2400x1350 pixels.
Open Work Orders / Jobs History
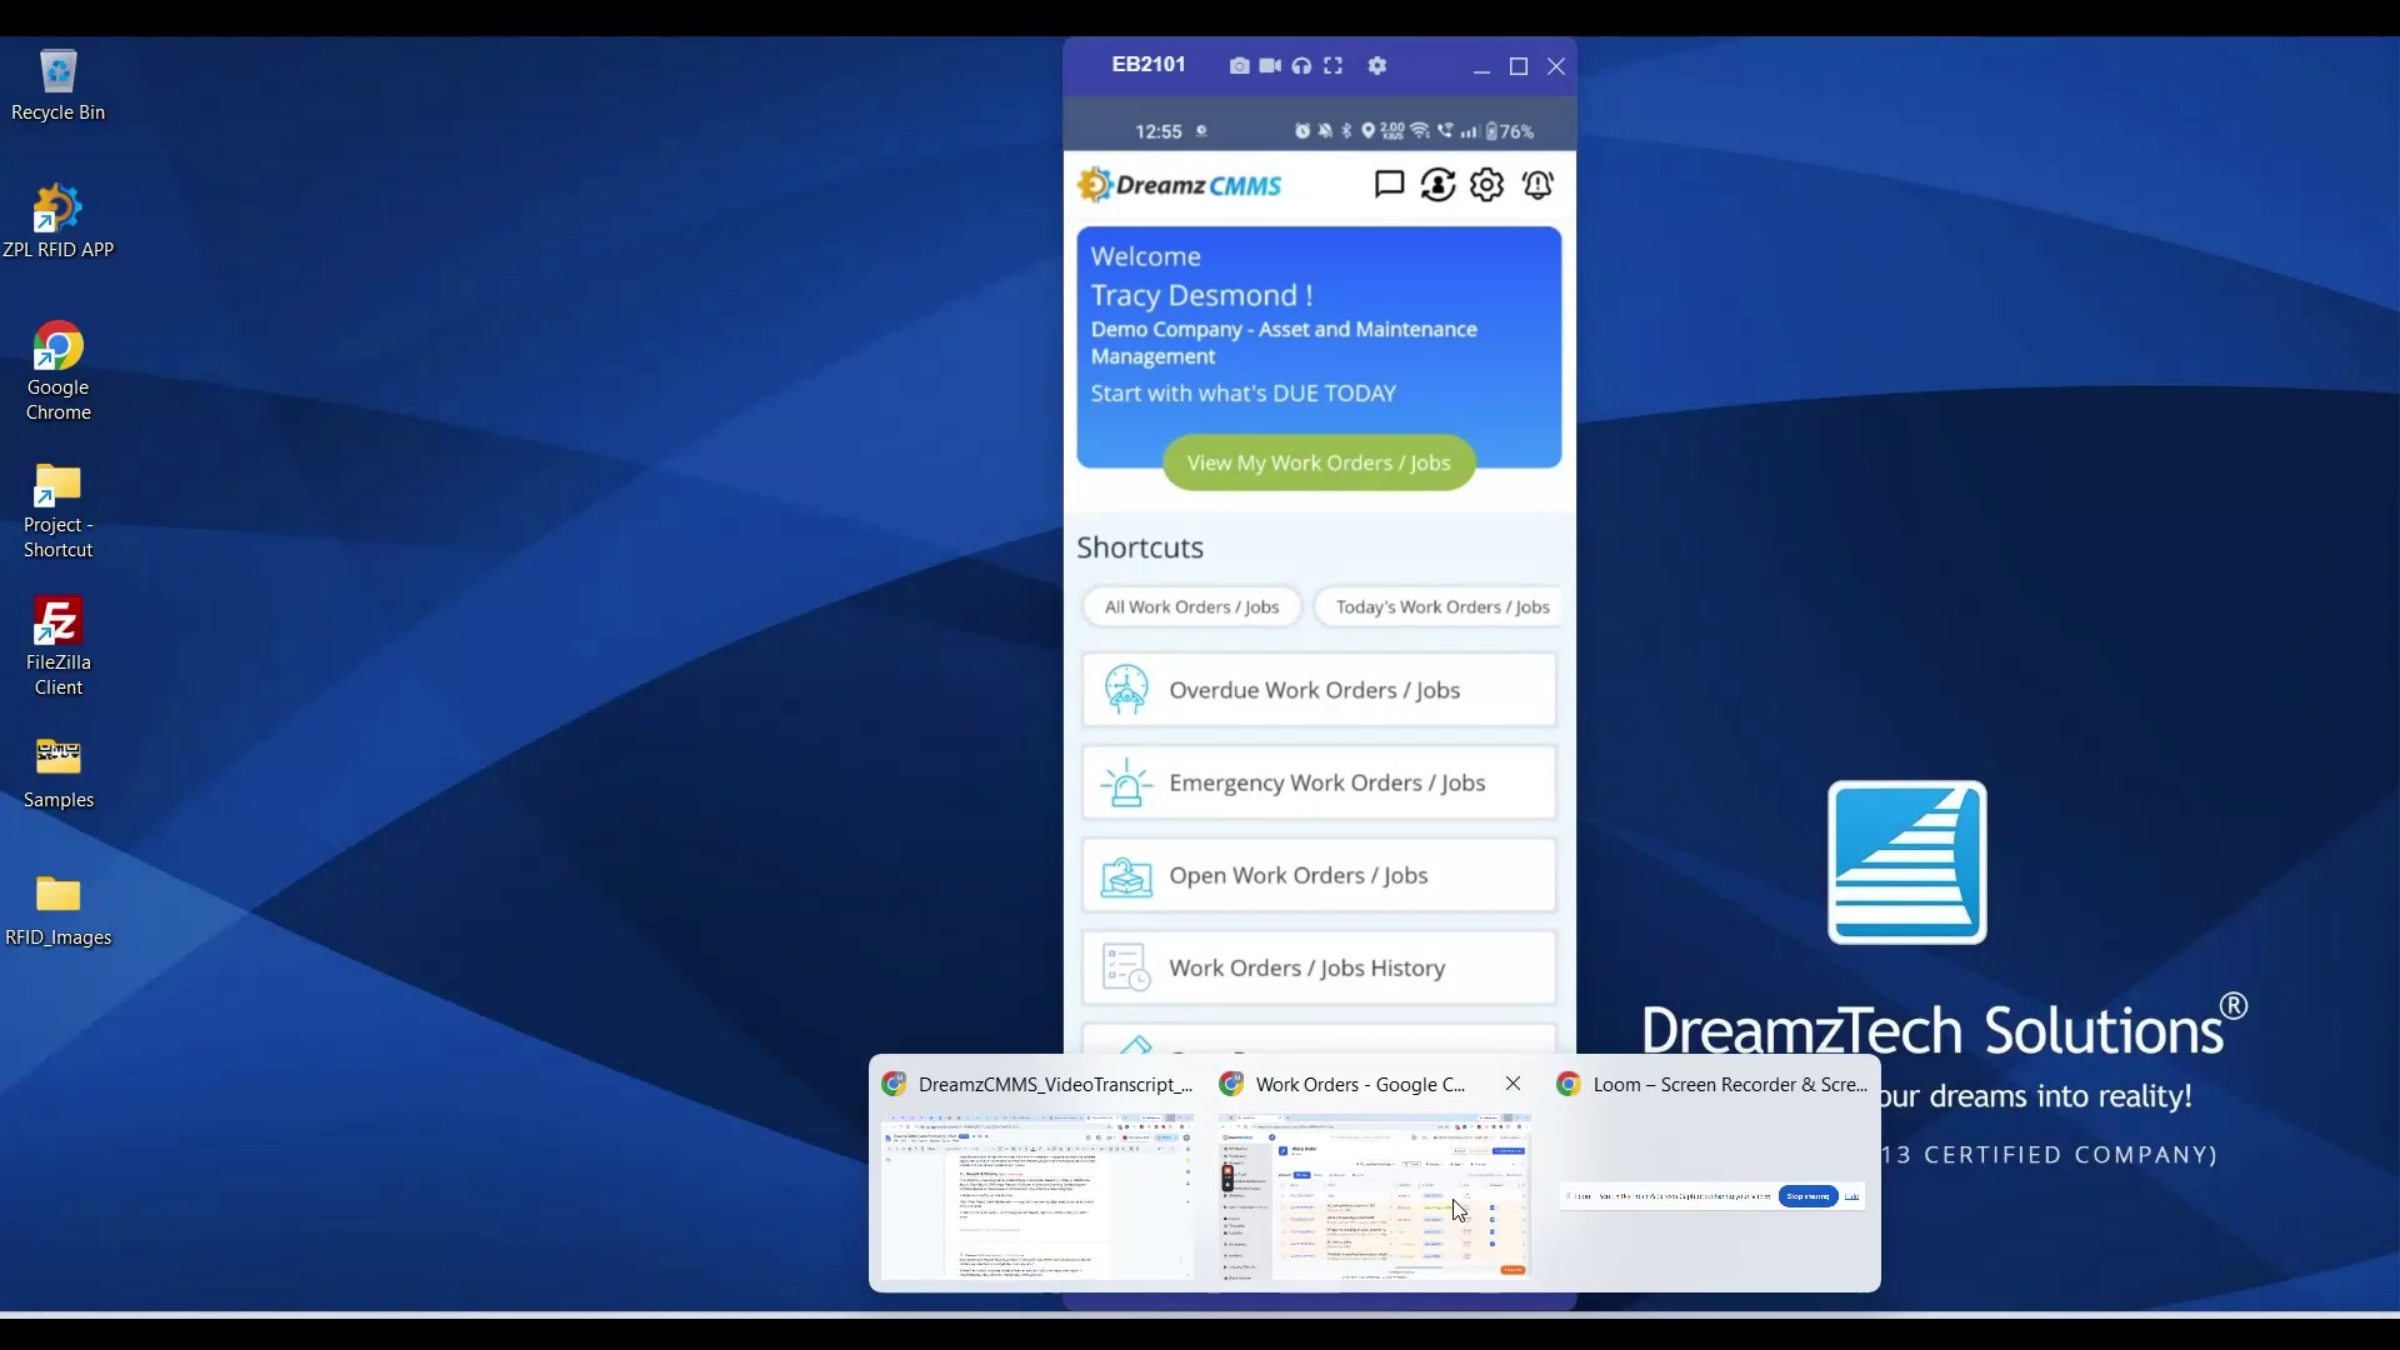[1318, 968]
